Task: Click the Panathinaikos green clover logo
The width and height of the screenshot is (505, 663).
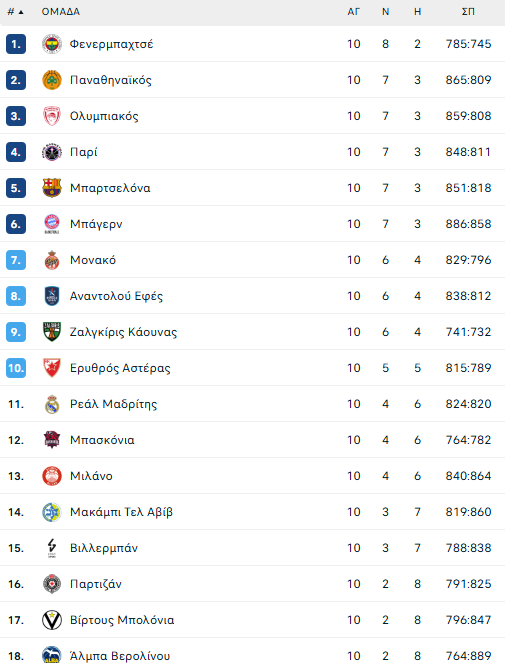Action: click(x=52, y=80)
